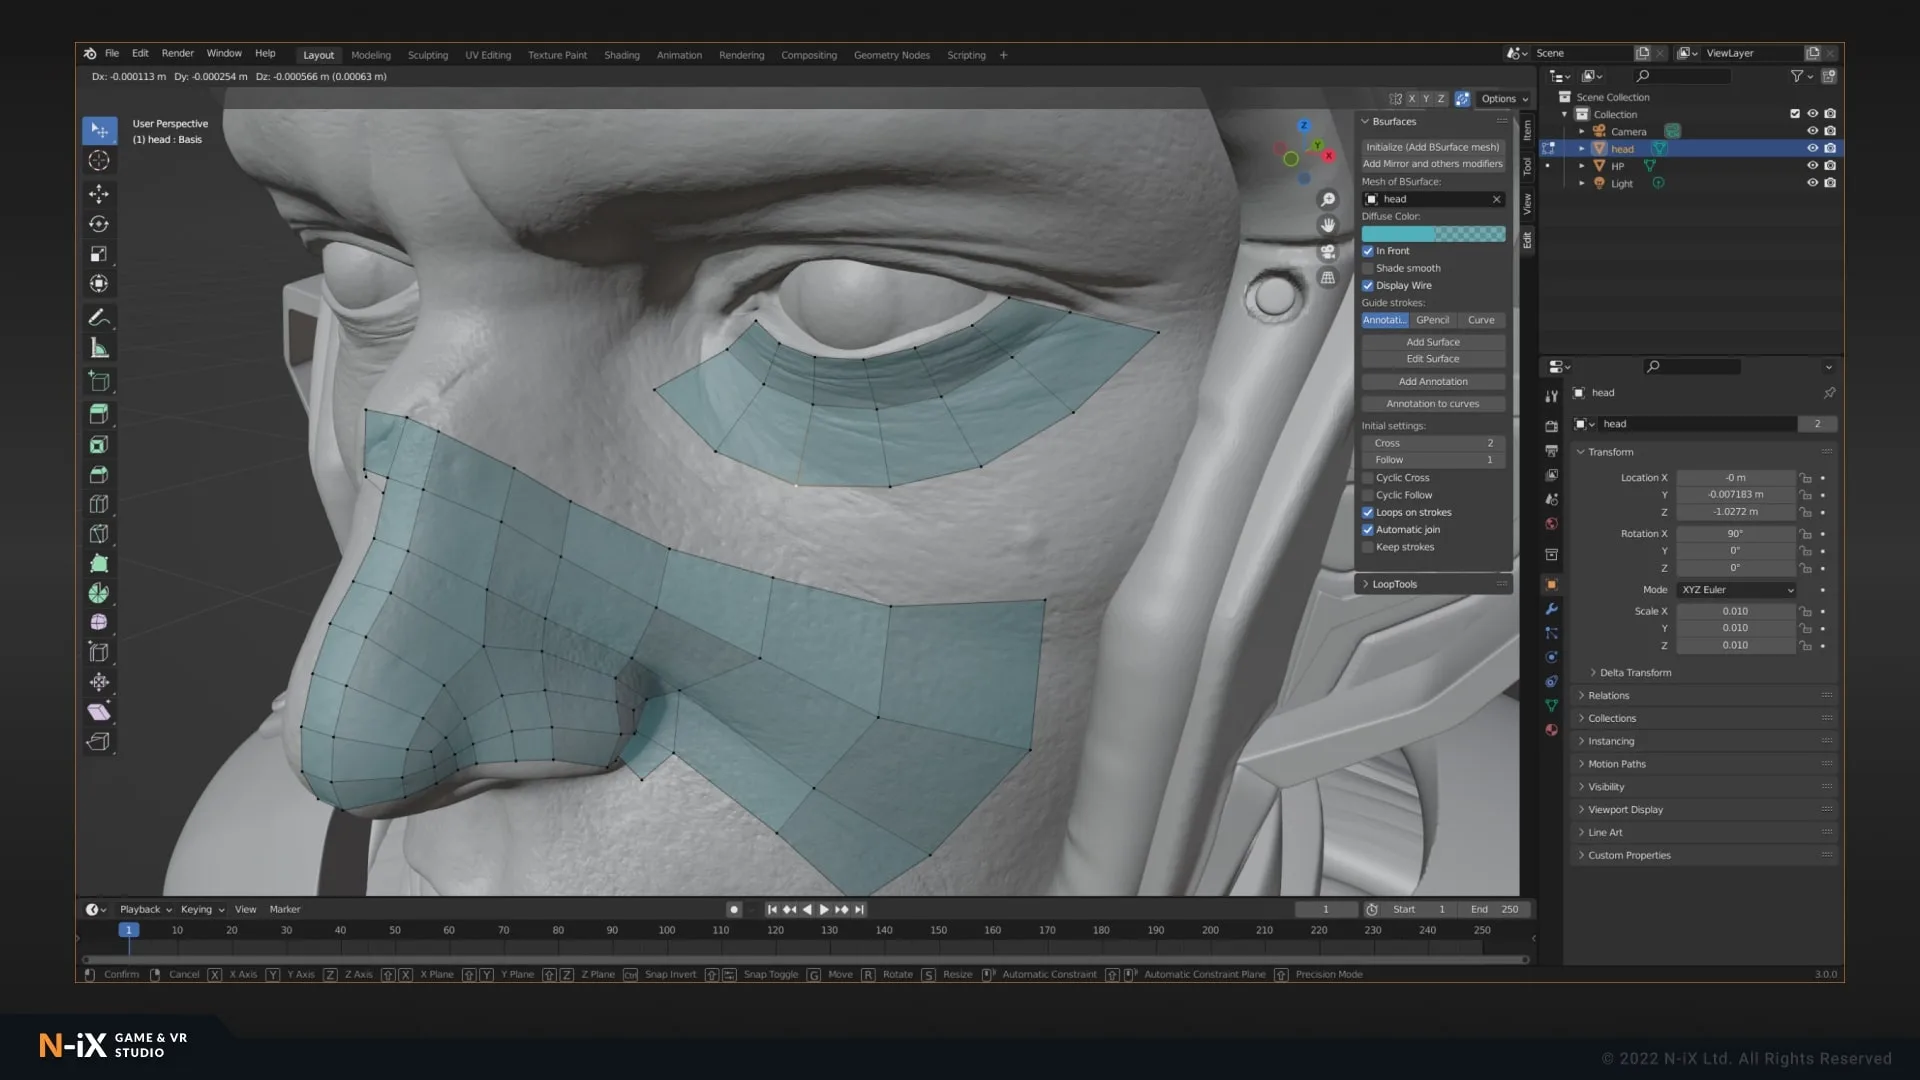Click the Annotation to curves button

click(x=1432, y=404)
